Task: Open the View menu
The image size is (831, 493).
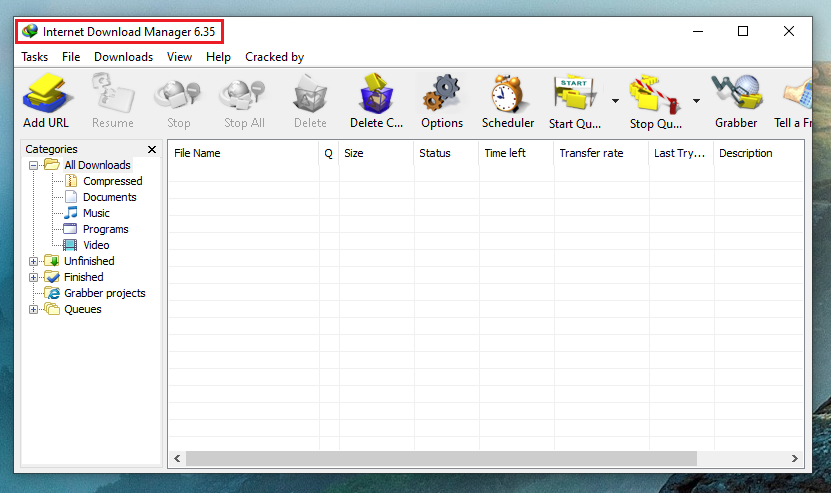Action: click(x=179, y=57)
